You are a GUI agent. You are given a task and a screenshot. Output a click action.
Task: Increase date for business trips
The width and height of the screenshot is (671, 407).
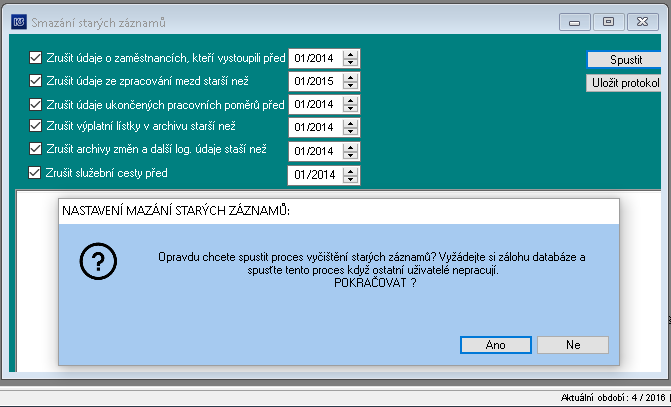point(350,171)
